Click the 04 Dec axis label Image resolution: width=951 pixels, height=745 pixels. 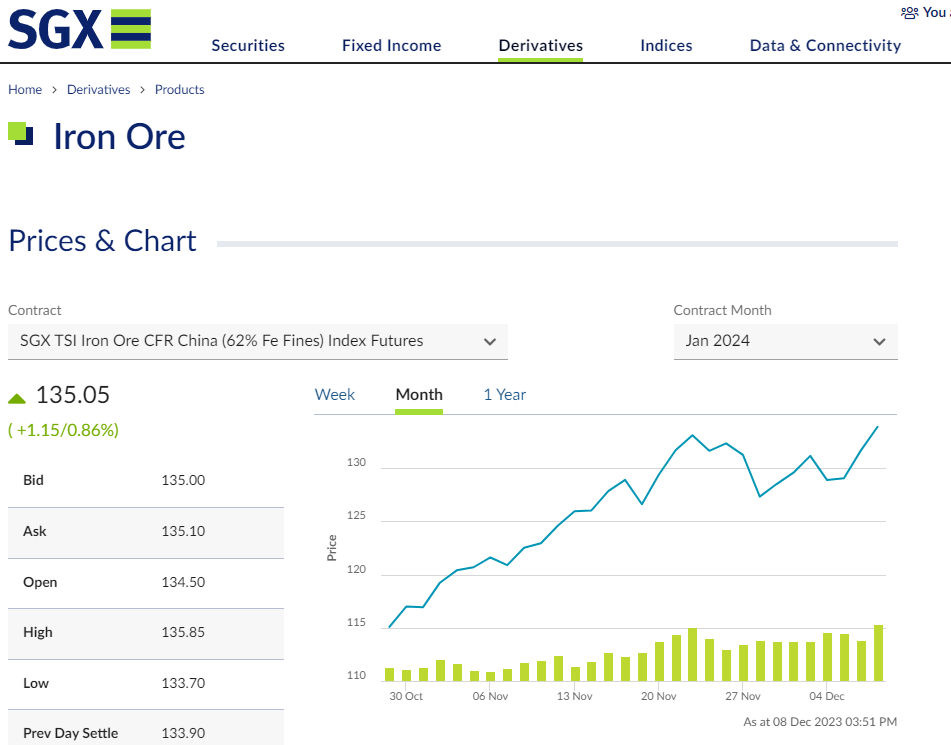(x=827, y=696)
